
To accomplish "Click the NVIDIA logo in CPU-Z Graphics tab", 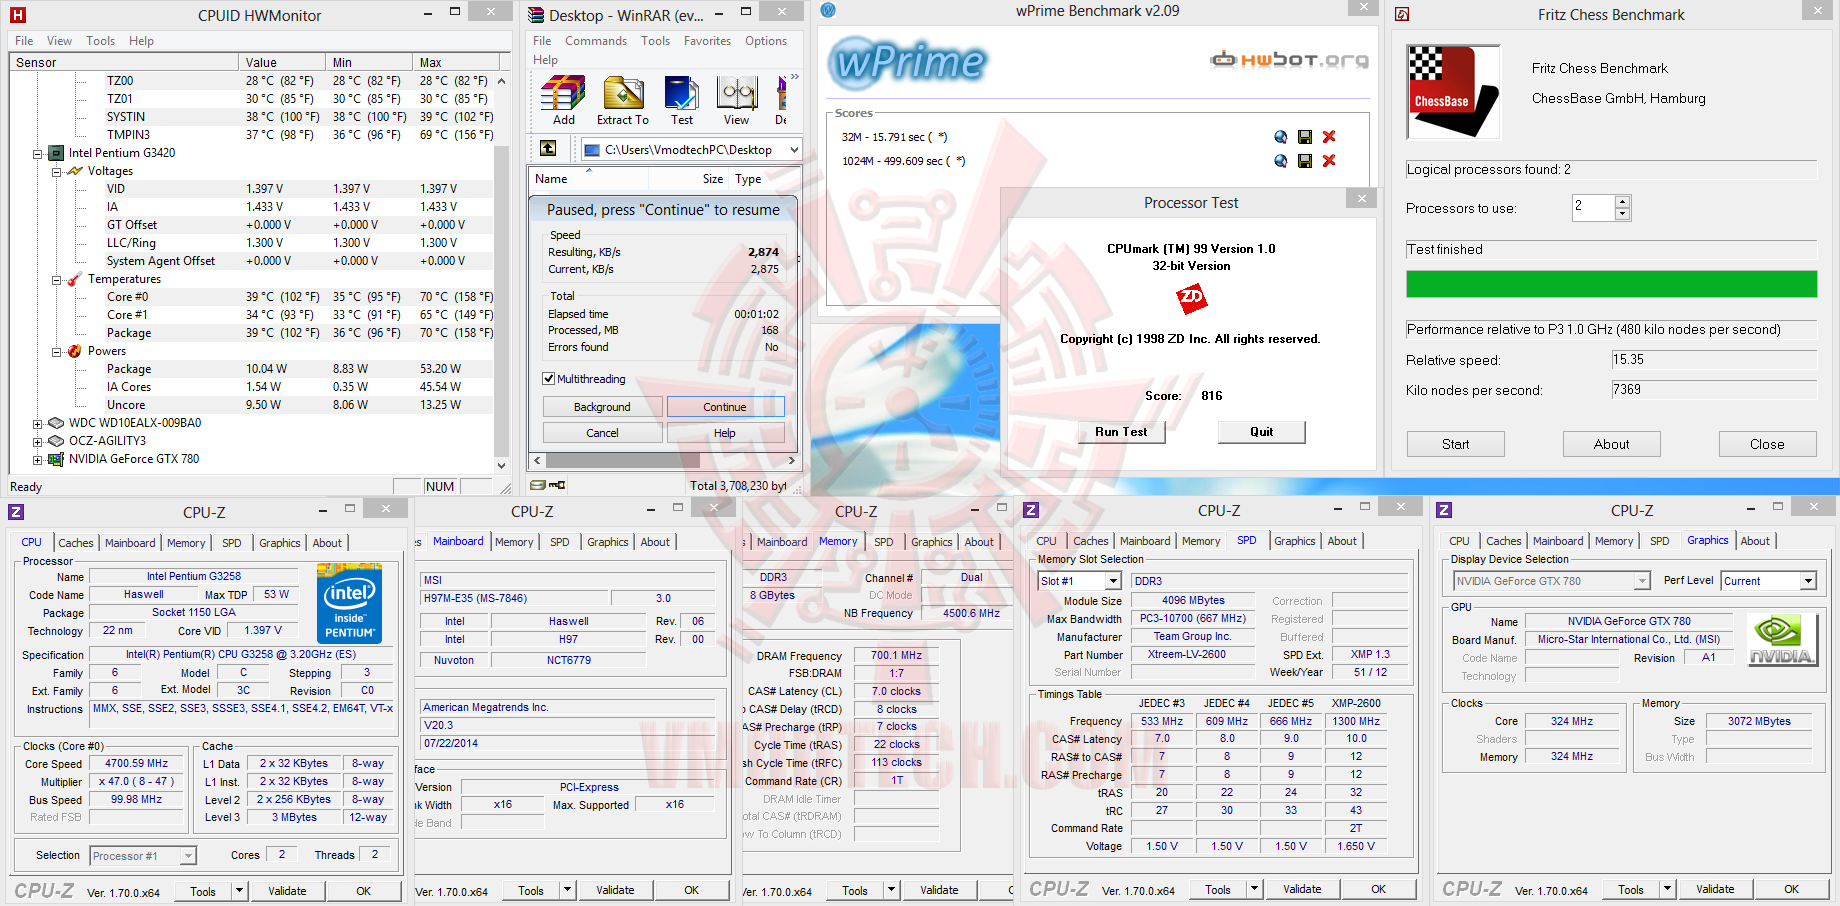I will (1781, 640).
